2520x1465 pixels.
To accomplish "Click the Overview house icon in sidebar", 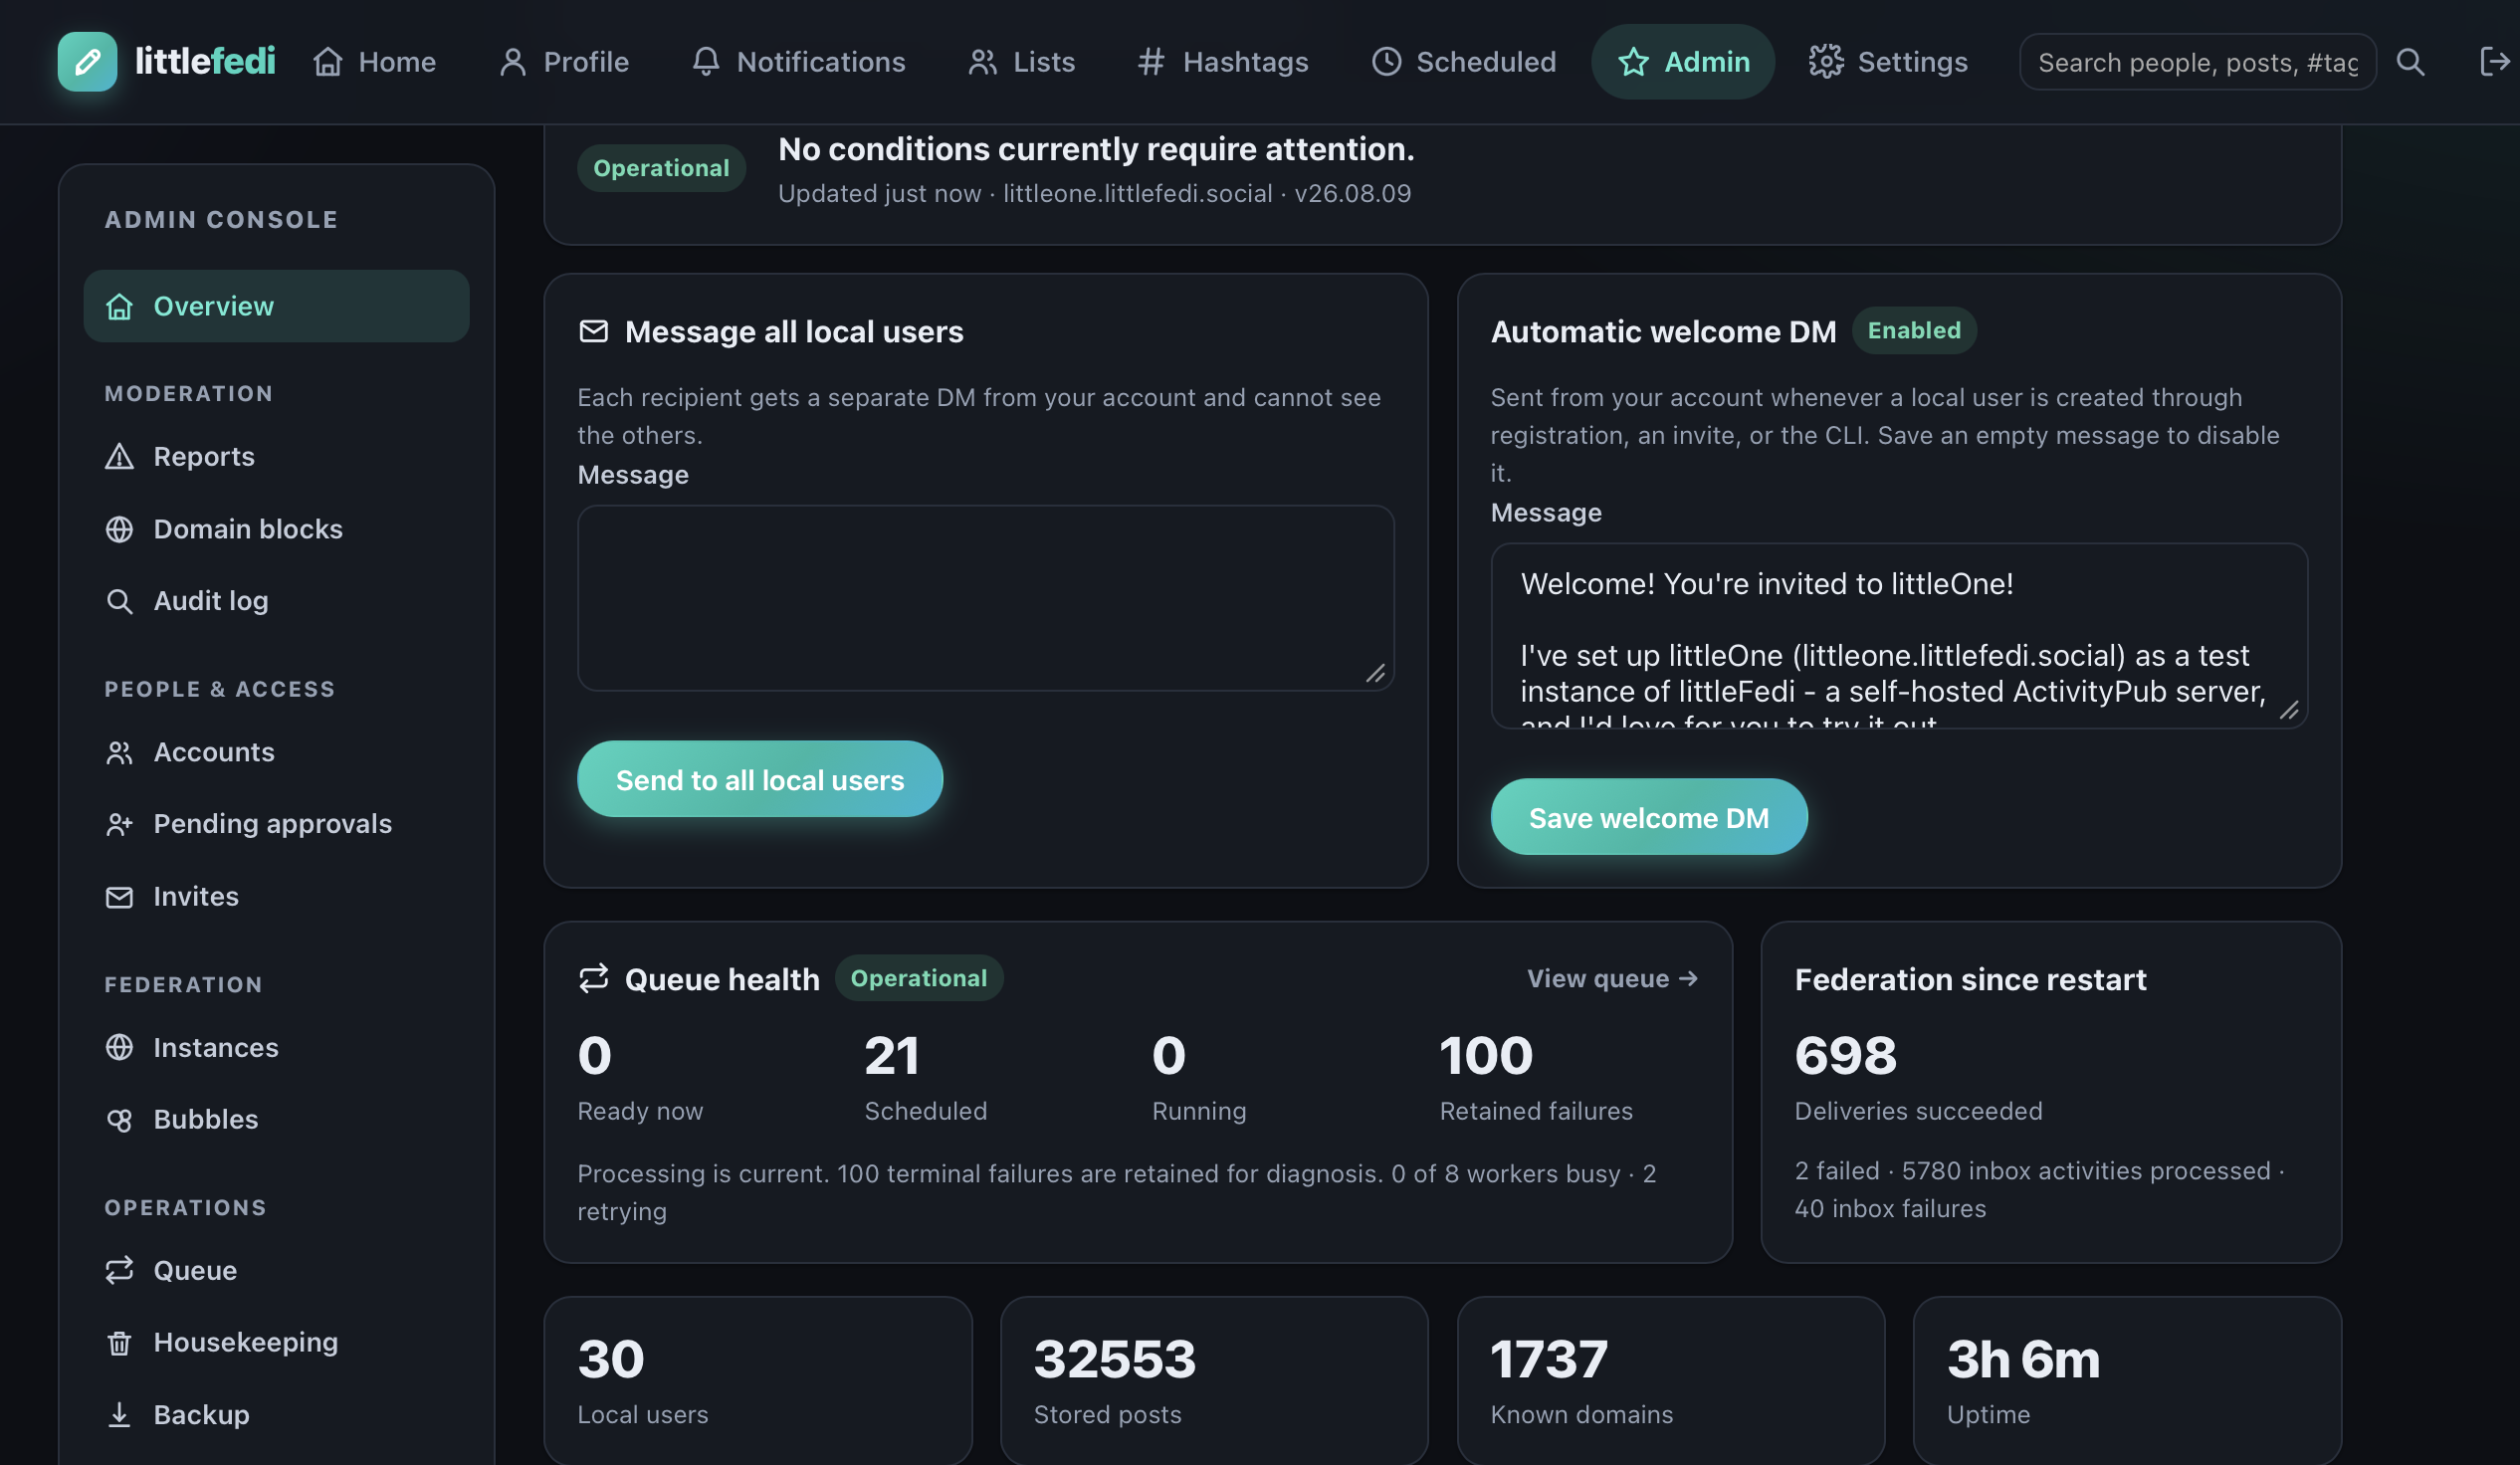I will 119,306.
